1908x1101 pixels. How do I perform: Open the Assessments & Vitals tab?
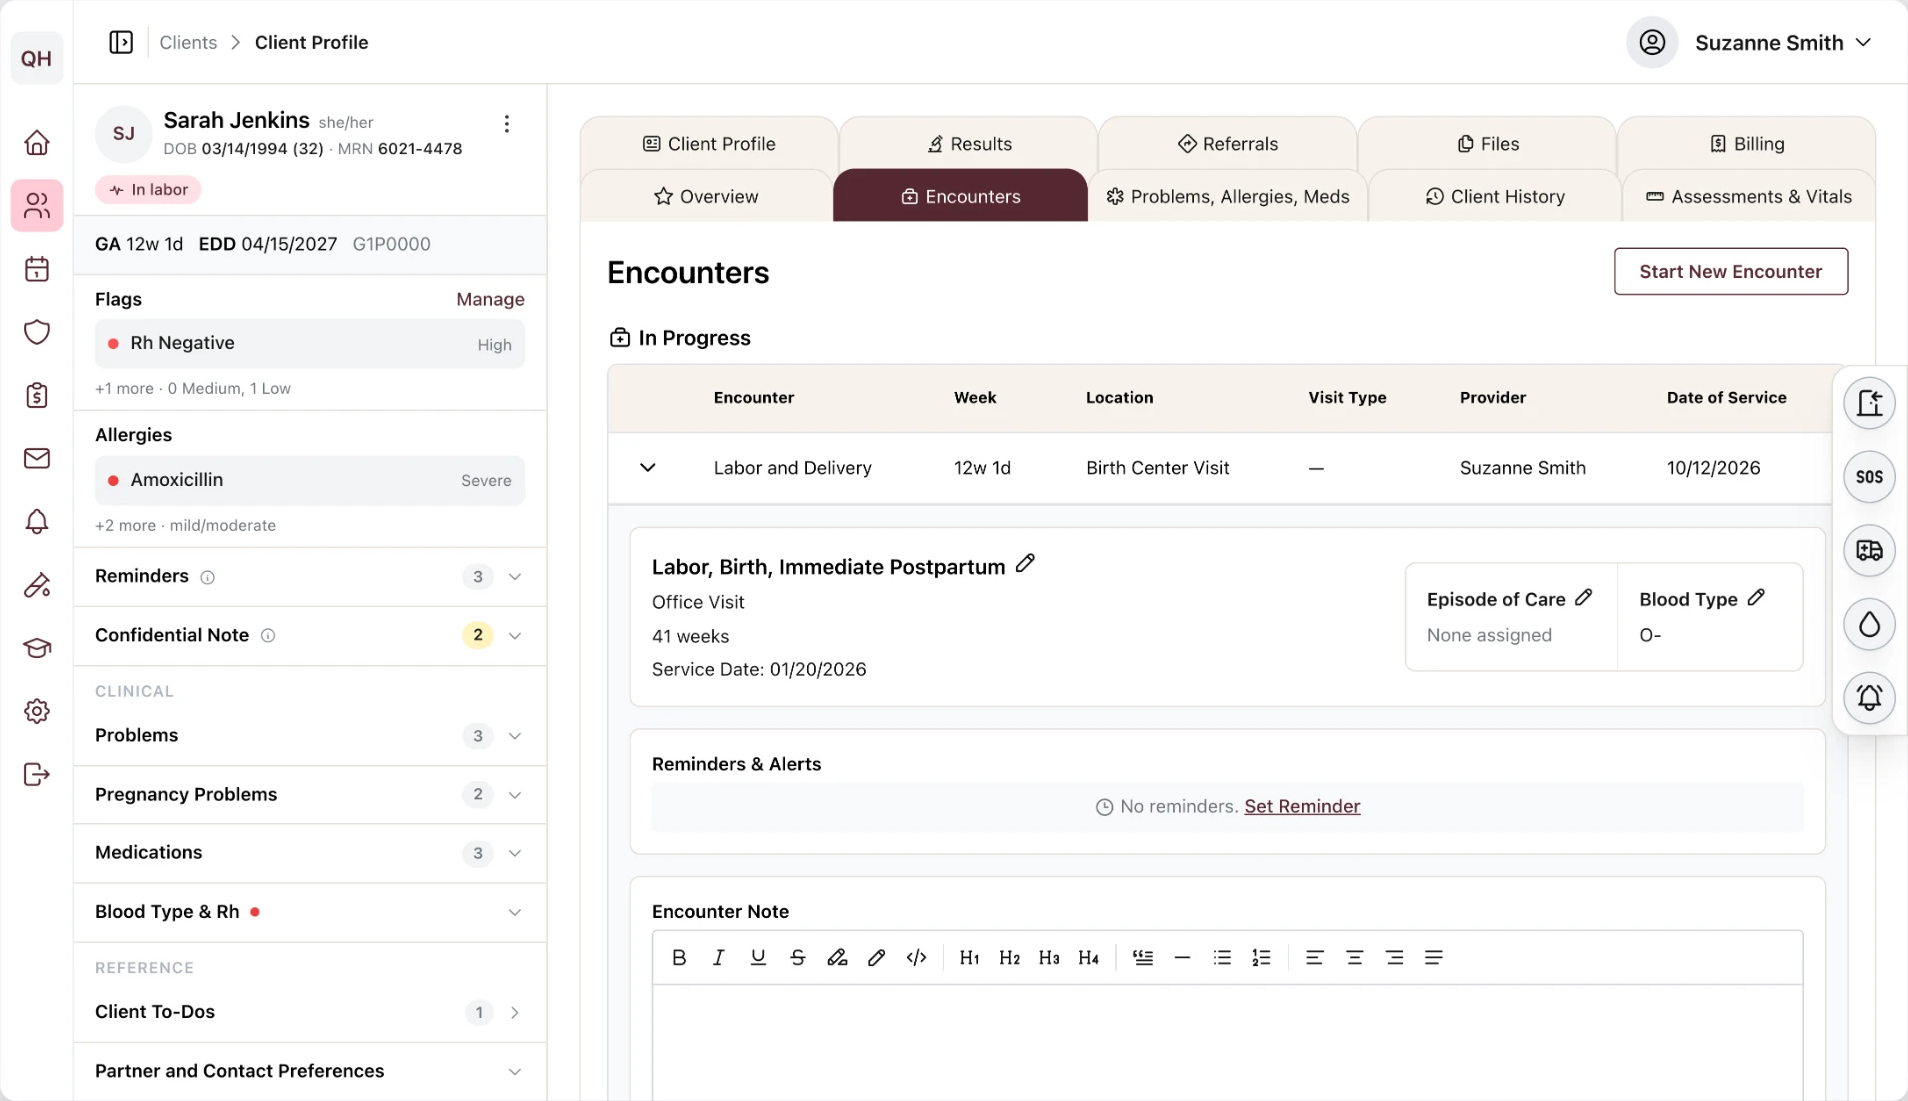coord(1749,196)
